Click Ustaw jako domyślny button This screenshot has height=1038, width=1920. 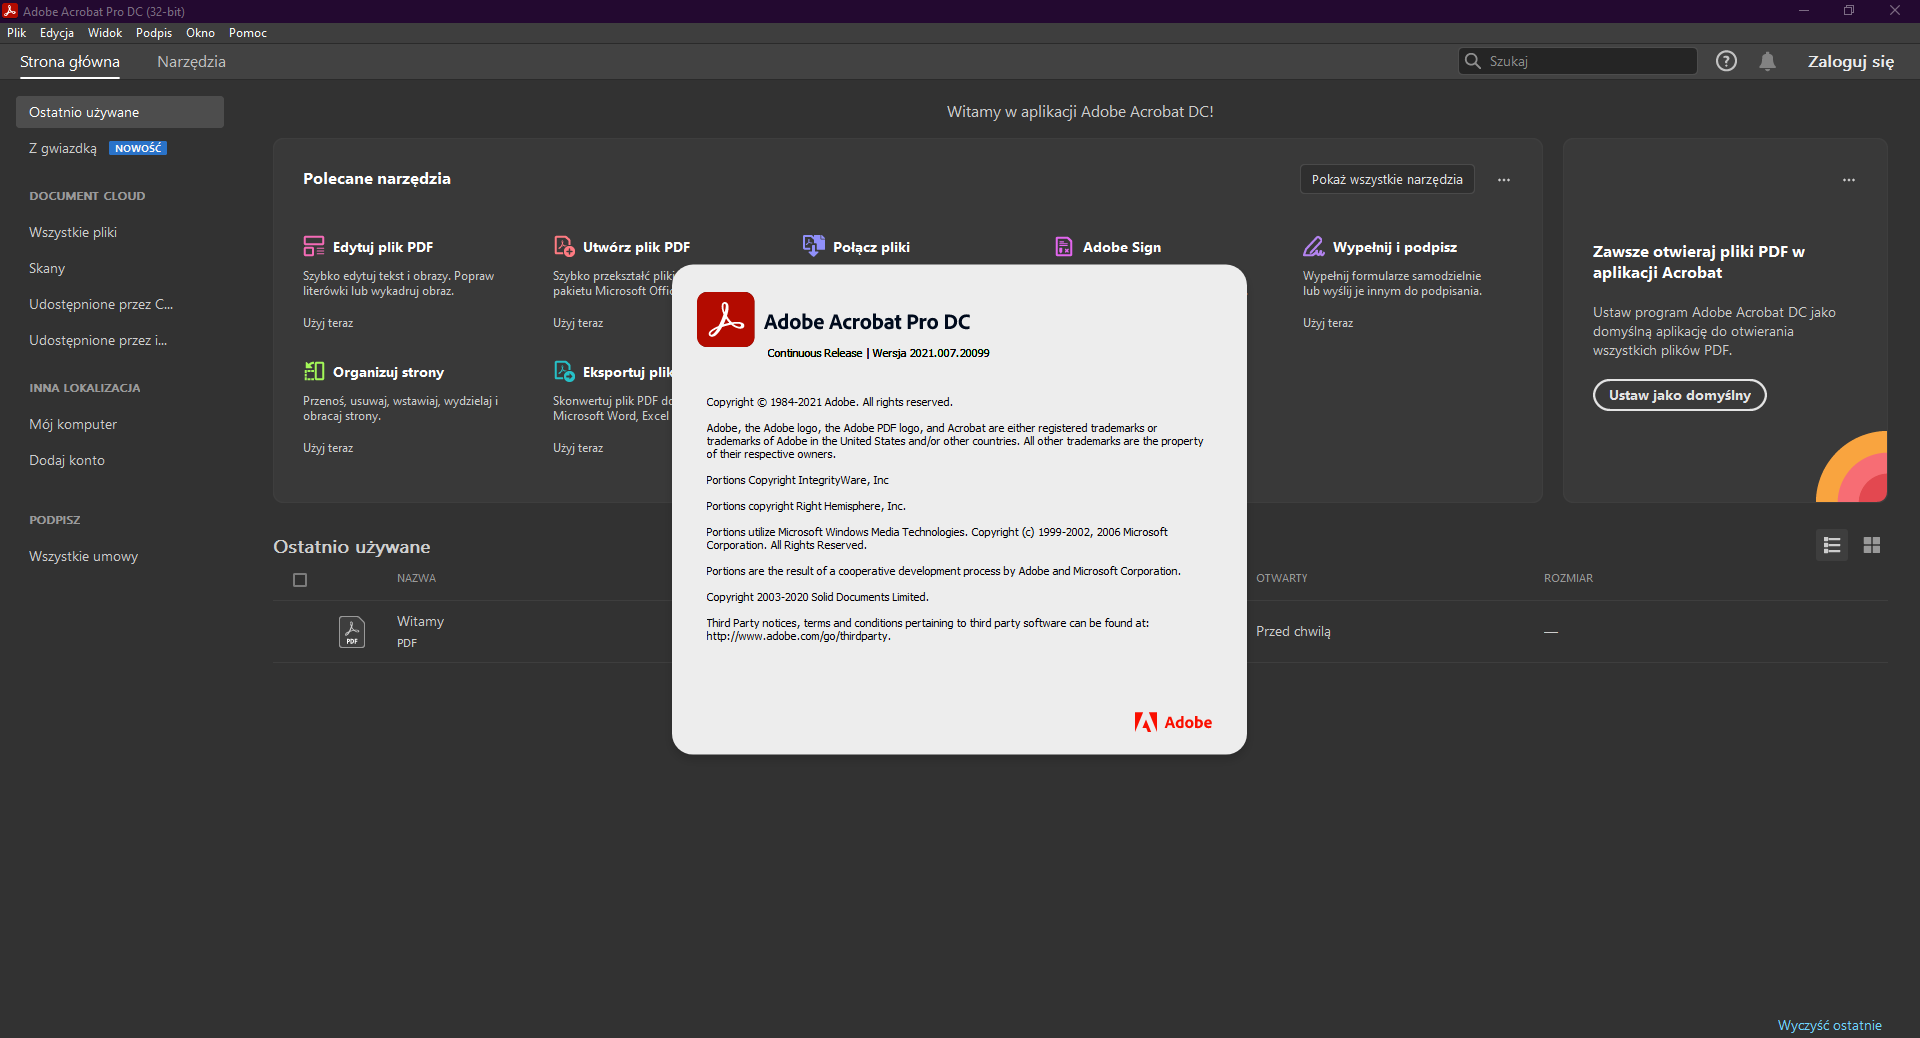[1680, 395]
